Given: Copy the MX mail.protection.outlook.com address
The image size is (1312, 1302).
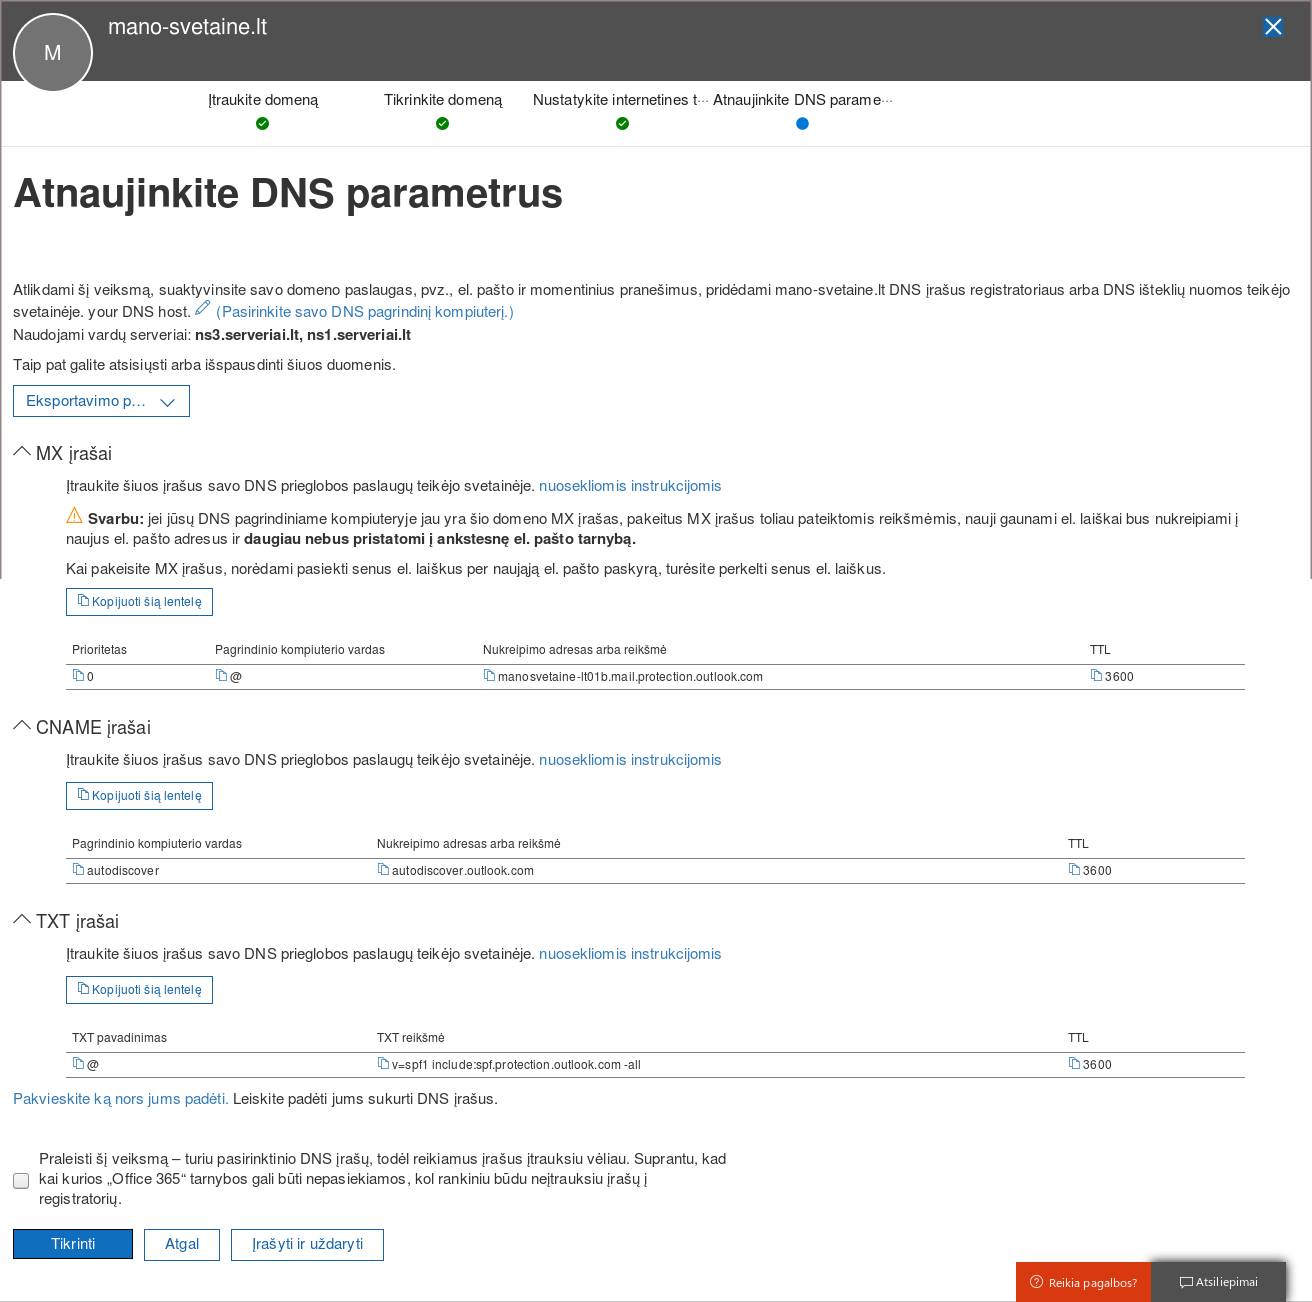Looking at the screenshot, I should pyautogui.click(x=489, y=676).
